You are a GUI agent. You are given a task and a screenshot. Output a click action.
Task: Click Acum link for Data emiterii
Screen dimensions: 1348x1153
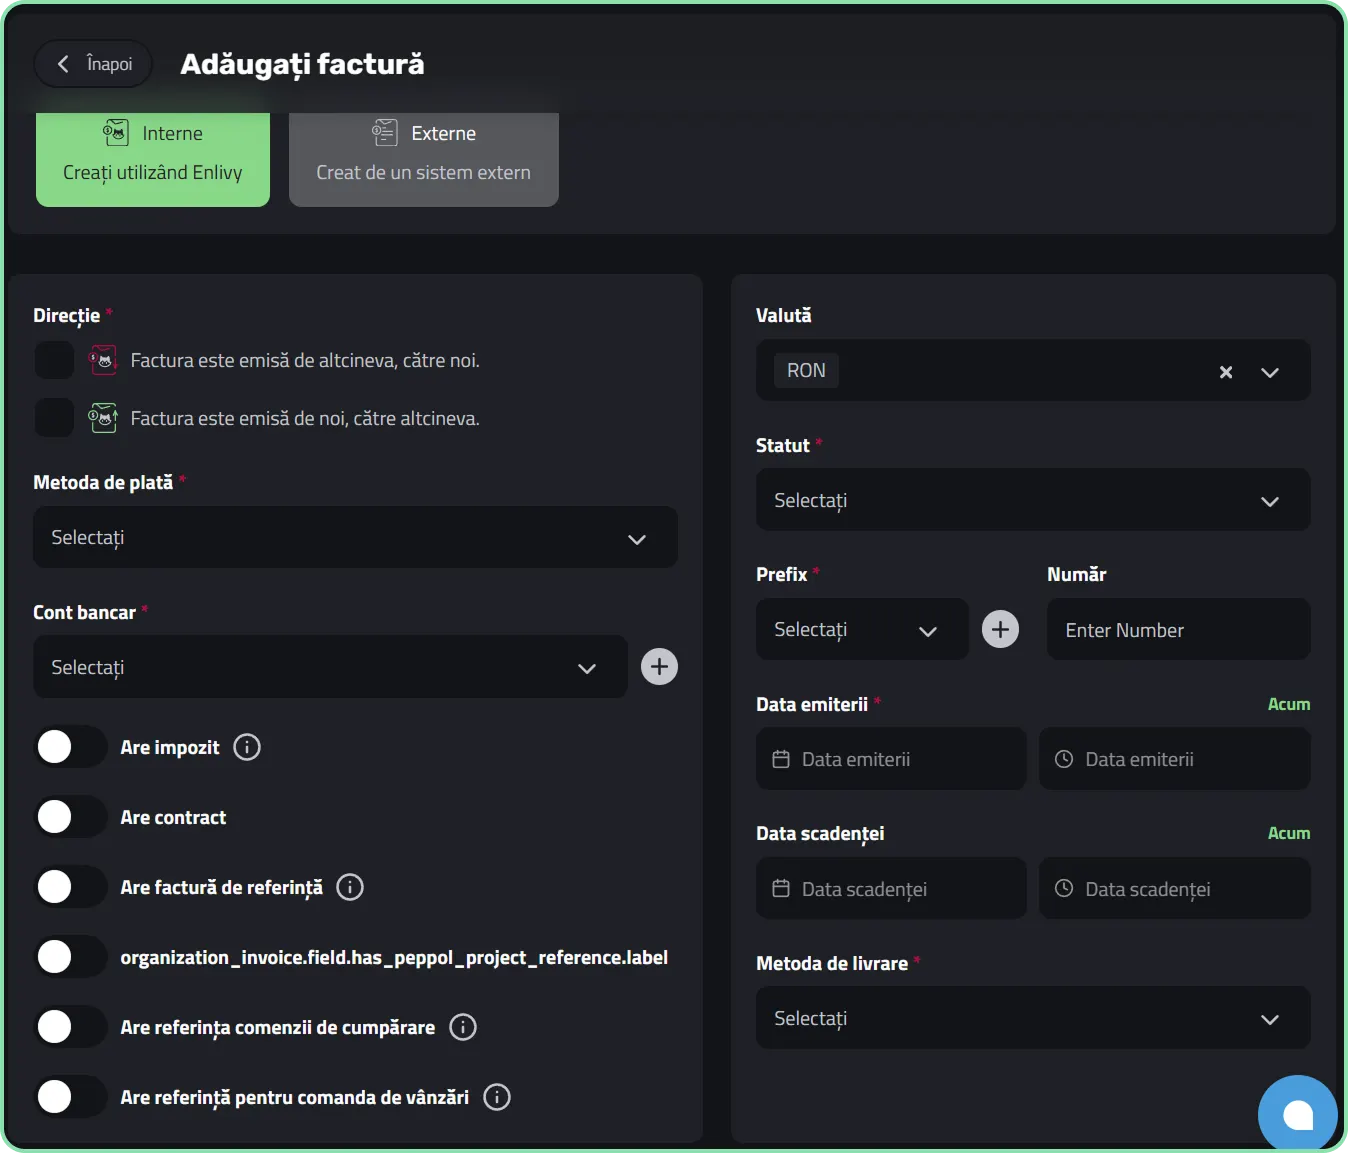click(x=1289, y=704)
